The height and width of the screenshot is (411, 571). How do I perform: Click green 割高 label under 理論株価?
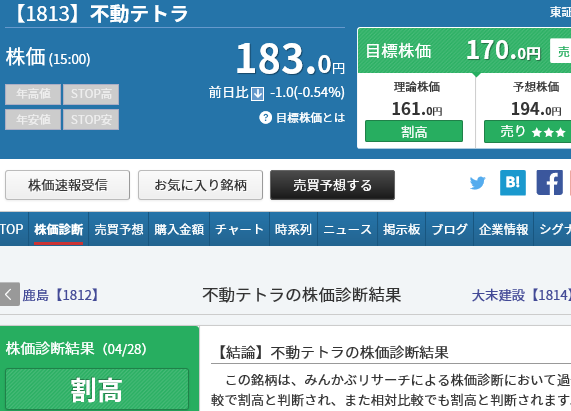[414, 131]
